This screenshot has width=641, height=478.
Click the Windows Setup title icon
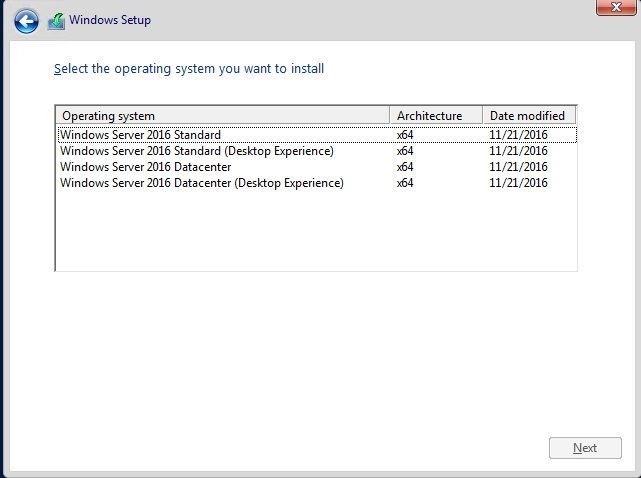pyautogui.click(x=56, y=21)
